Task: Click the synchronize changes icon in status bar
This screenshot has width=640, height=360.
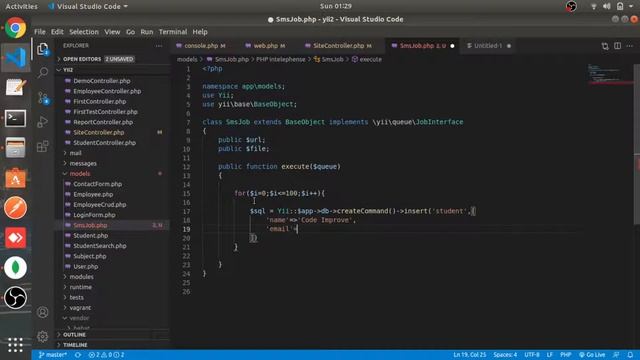Action: tap(78, 355)
